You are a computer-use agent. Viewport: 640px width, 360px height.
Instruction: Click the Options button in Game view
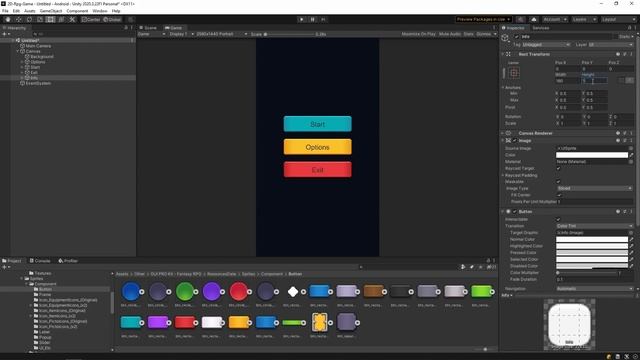click(x=318, y=147)
